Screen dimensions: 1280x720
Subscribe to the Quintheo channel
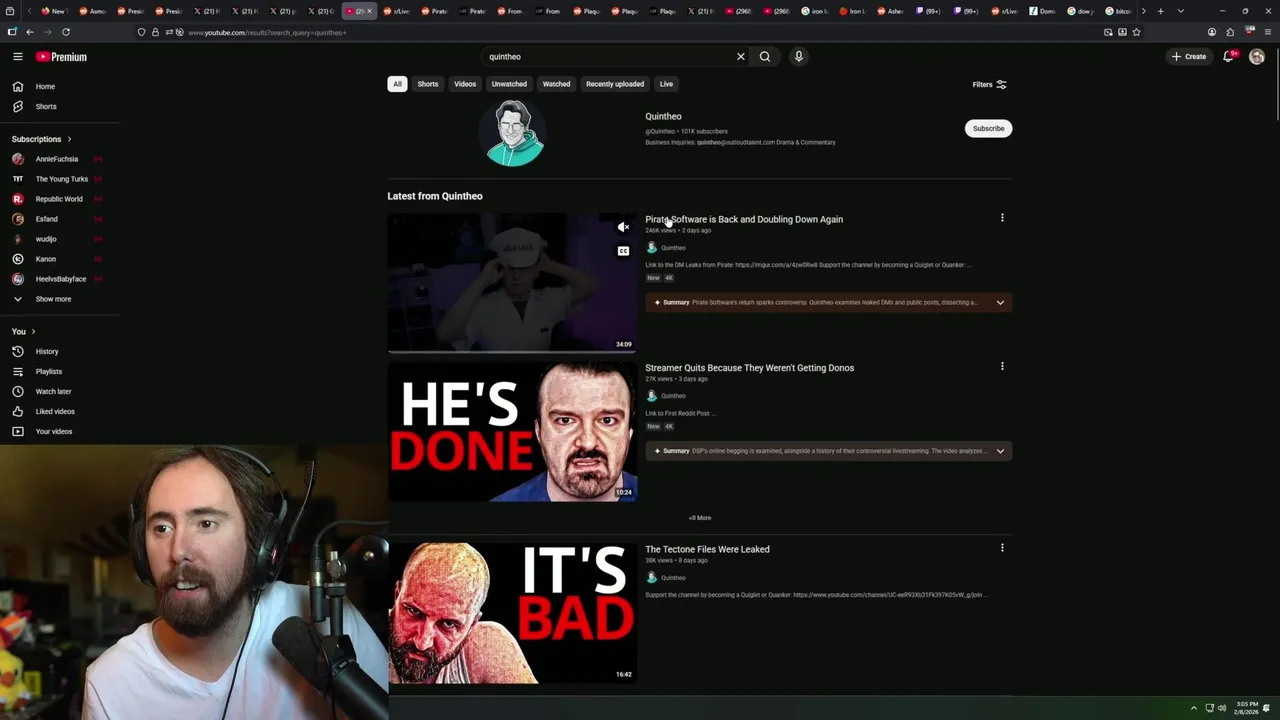988,128
